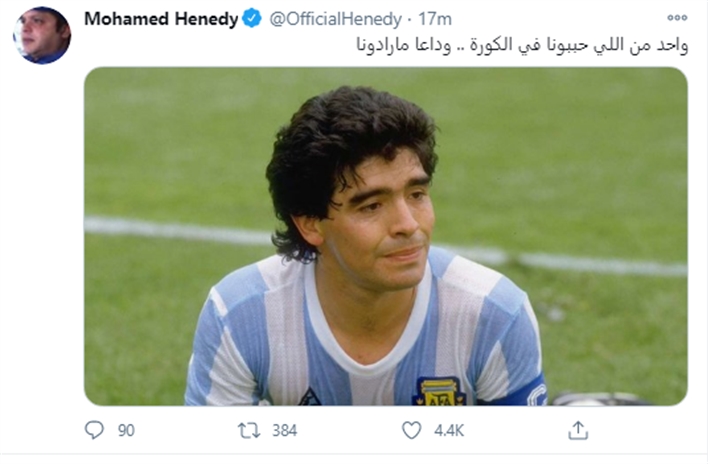The image size is (710, 464).
Task: Click the blue verified badge
Action: point(252,19)
